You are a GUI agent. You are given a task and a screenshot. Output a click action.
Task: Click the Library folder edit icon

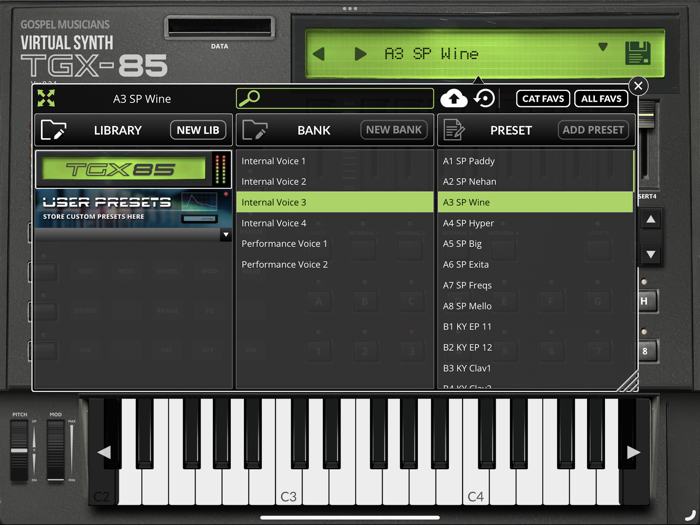click(53, 130)
